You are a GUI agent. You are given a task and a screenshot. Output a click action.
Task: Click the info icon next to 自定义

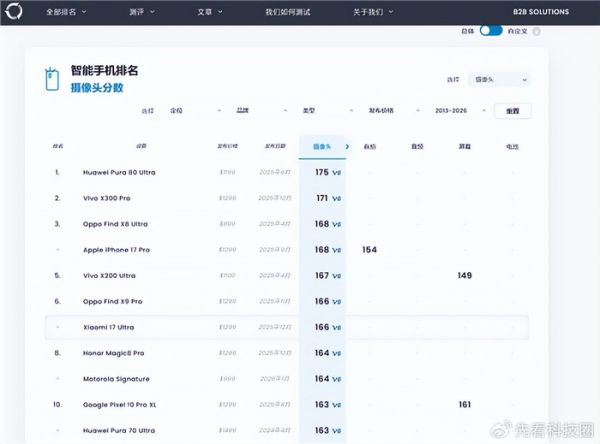[x=537, y=31]
